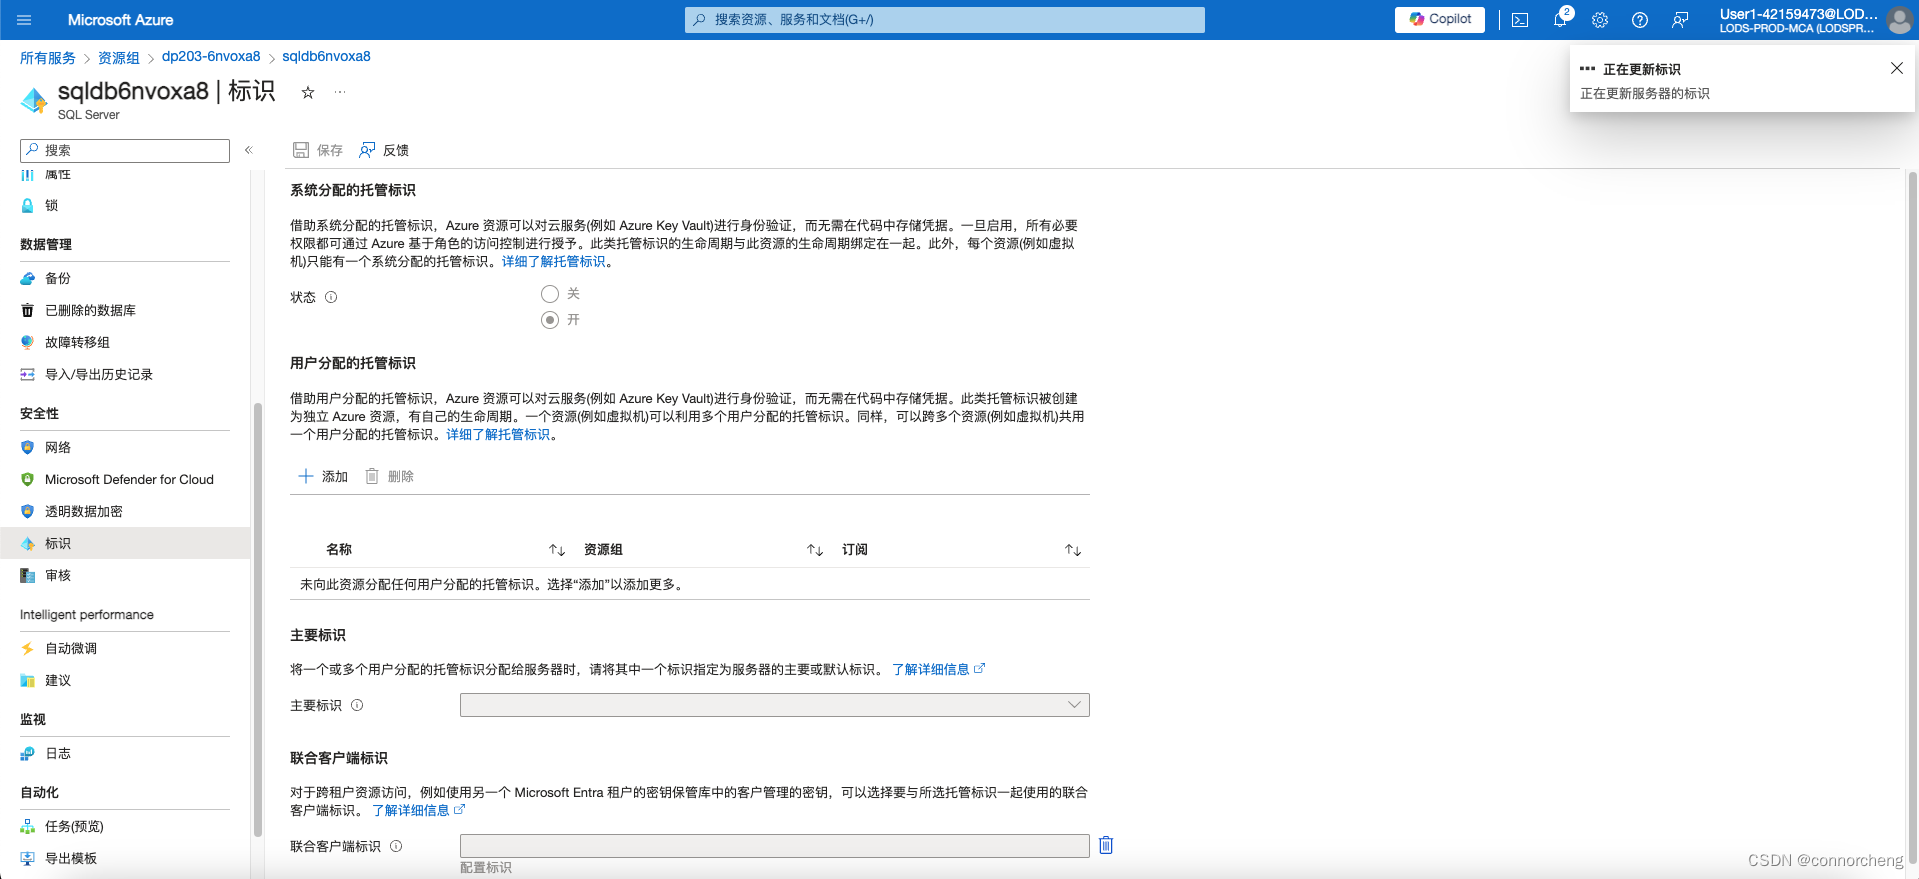Go to sqldb6nvoxa8 breadcrumb
The image size is (1919, 879).
326,57
